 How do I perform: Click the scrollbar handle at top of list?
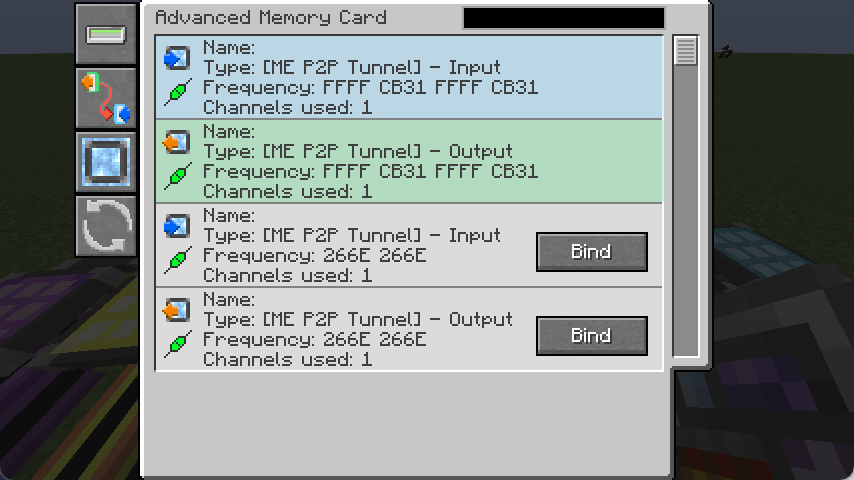pos(686,51)
